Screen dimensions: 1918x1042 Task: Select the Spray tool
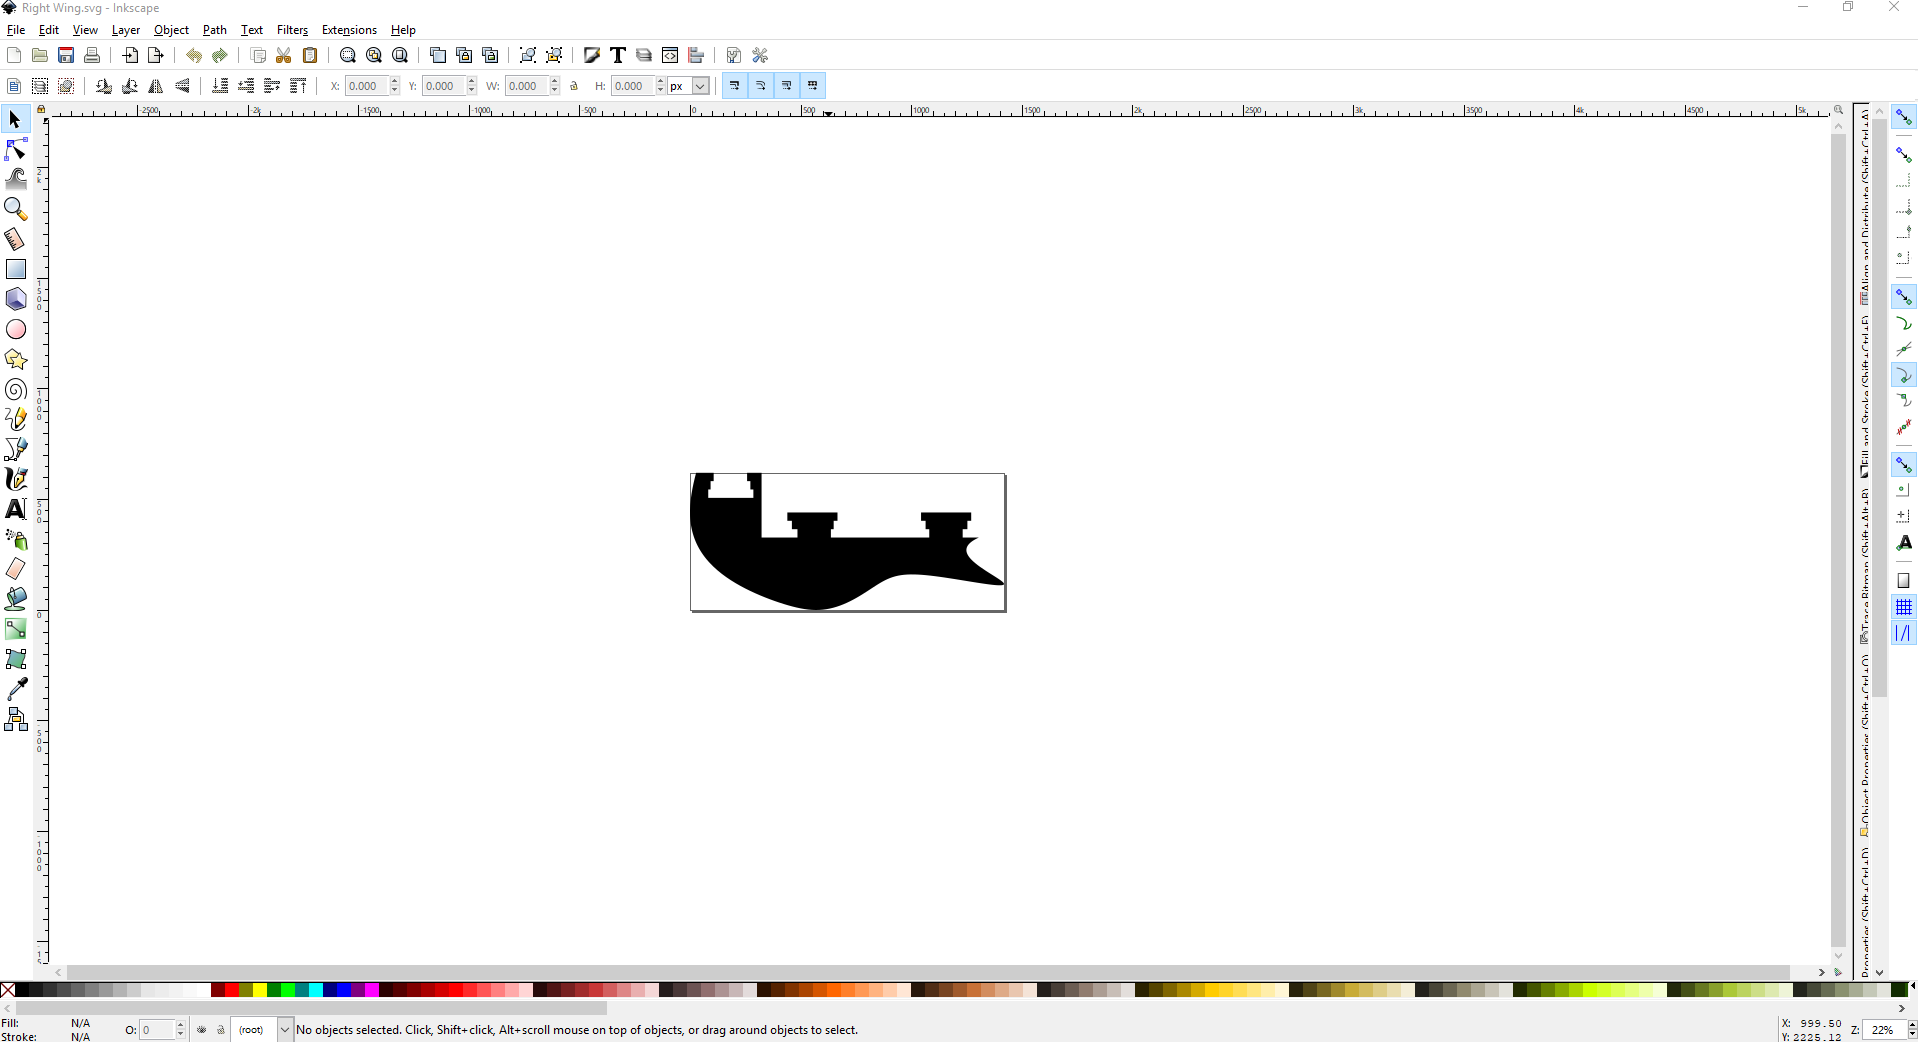click(x=16, y=540)
